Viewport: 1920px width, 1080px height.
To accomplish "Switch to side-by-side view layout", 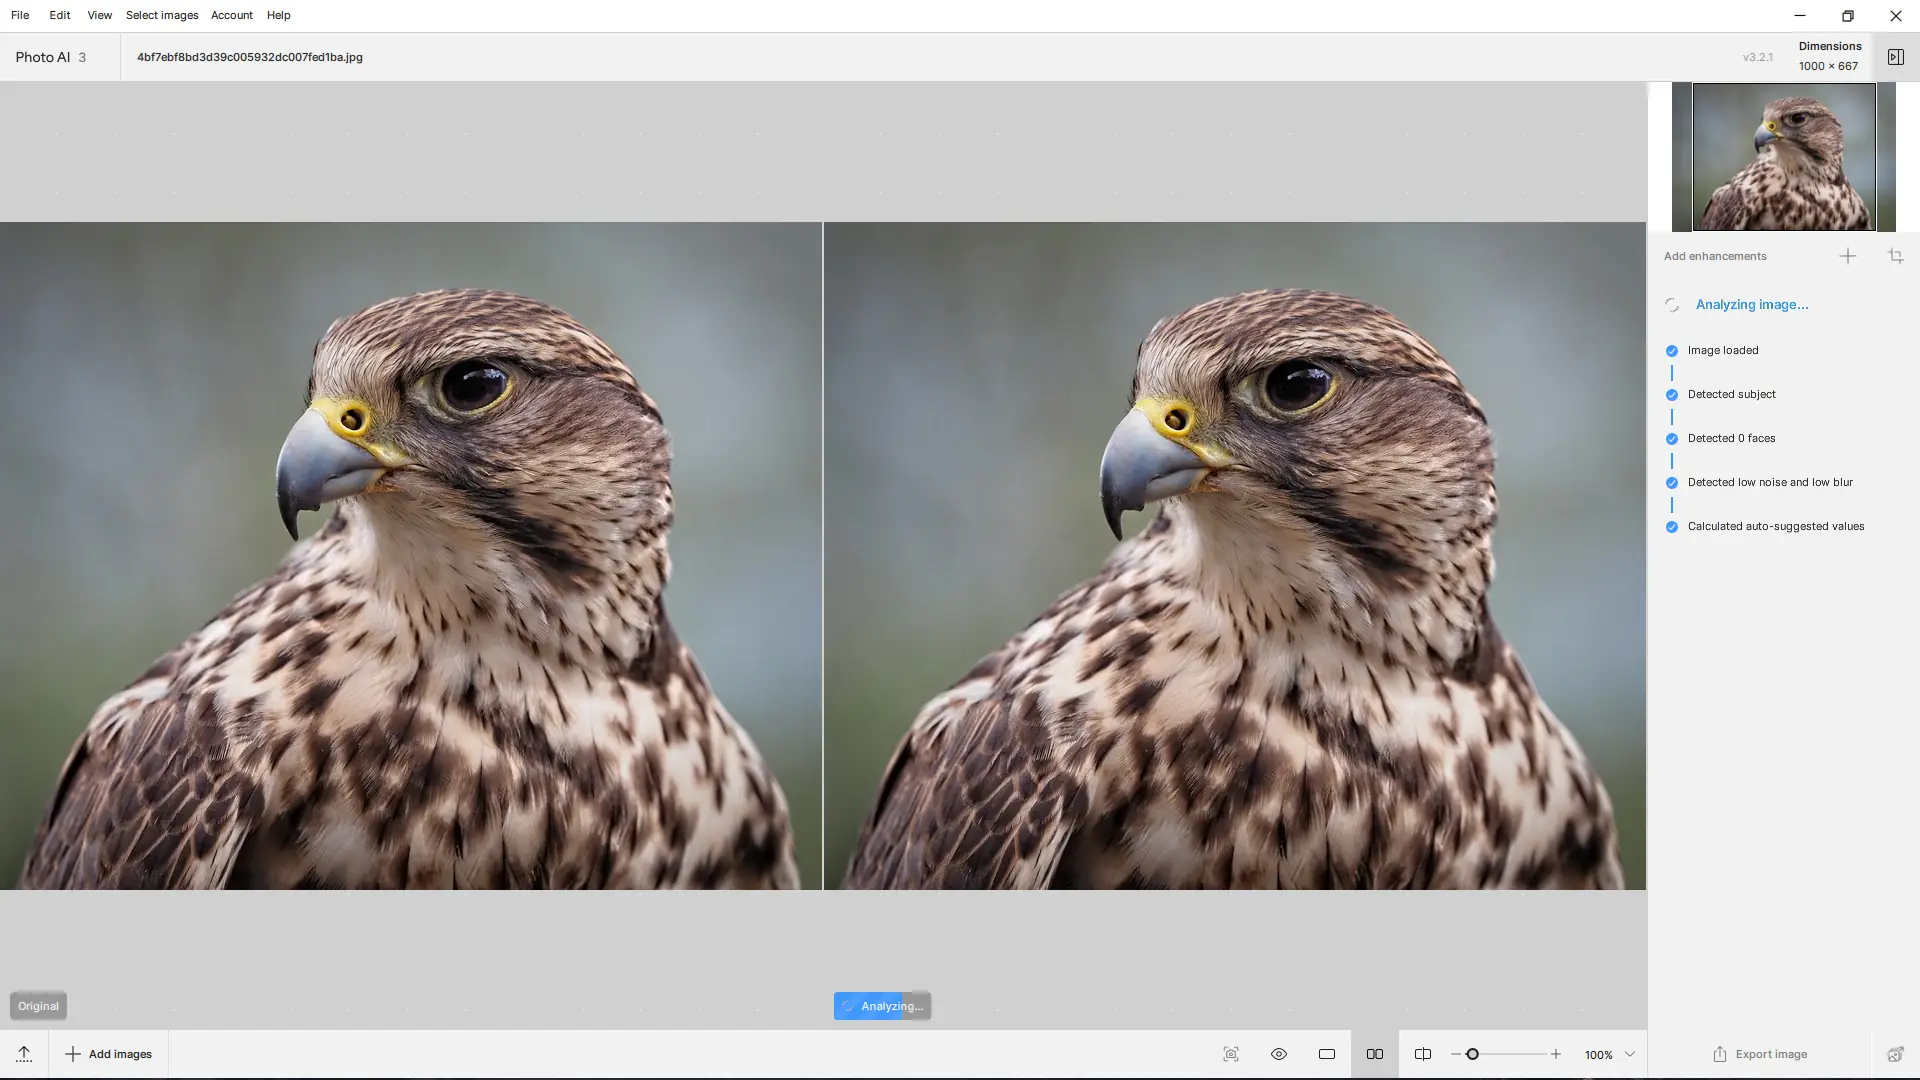I will pyautogui.click(x=1375, y=1054).
